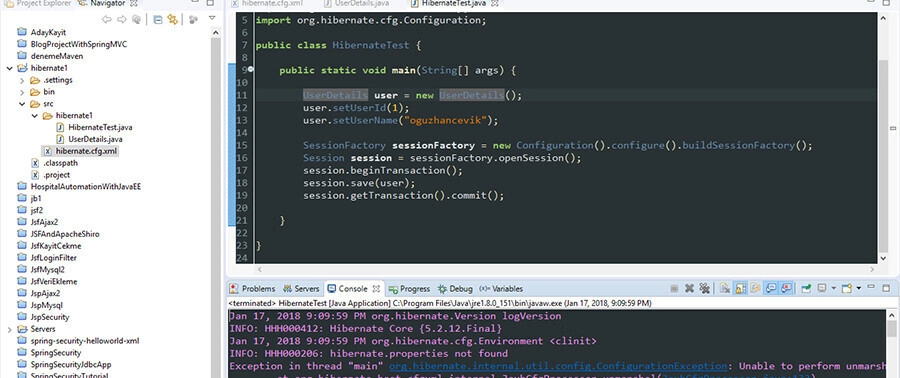Open the ConfigurationException link in Console
900x378 pixels.
coord(558,366)
